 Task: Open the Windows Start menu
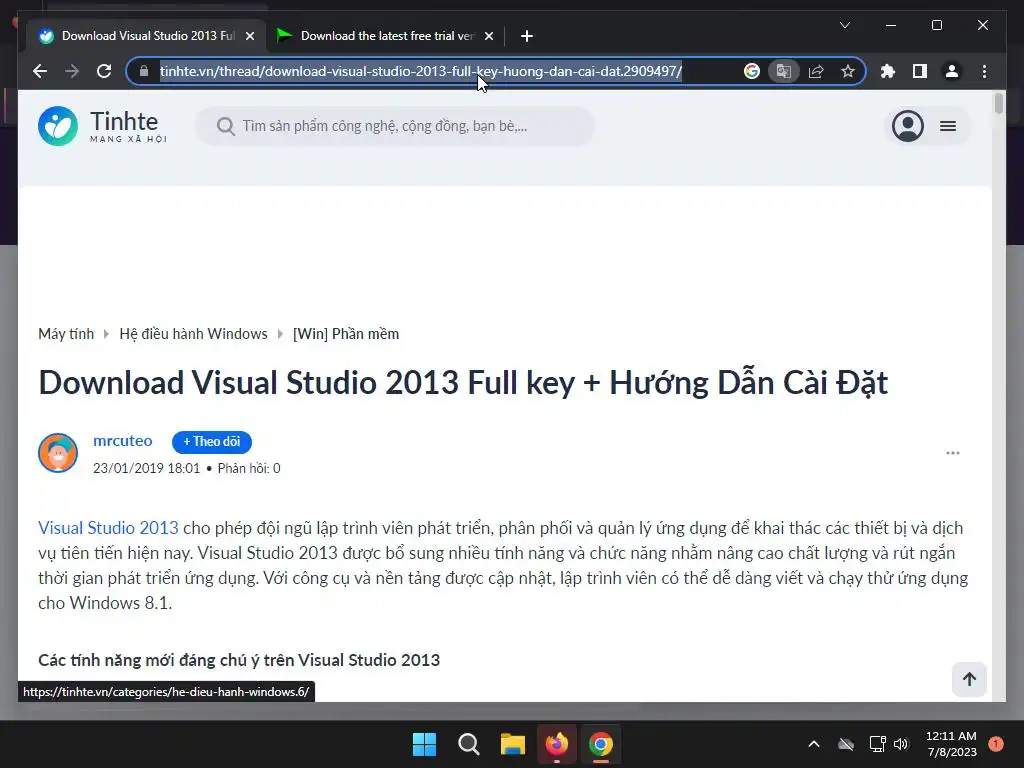(x=424, y=744)
